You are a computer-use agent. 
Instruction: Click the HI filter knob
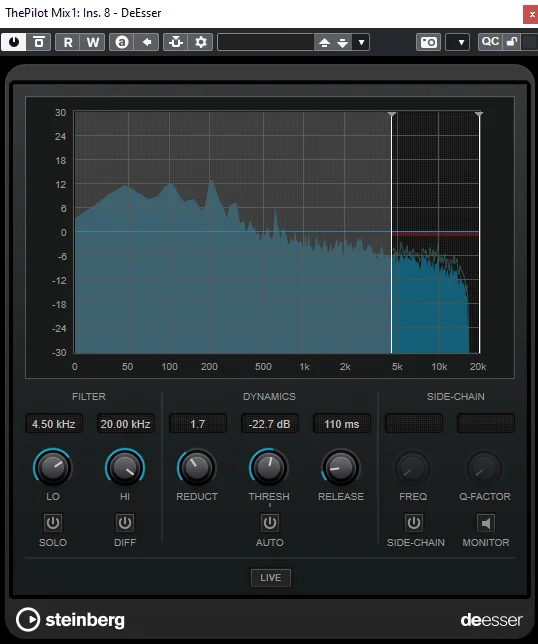125,467
